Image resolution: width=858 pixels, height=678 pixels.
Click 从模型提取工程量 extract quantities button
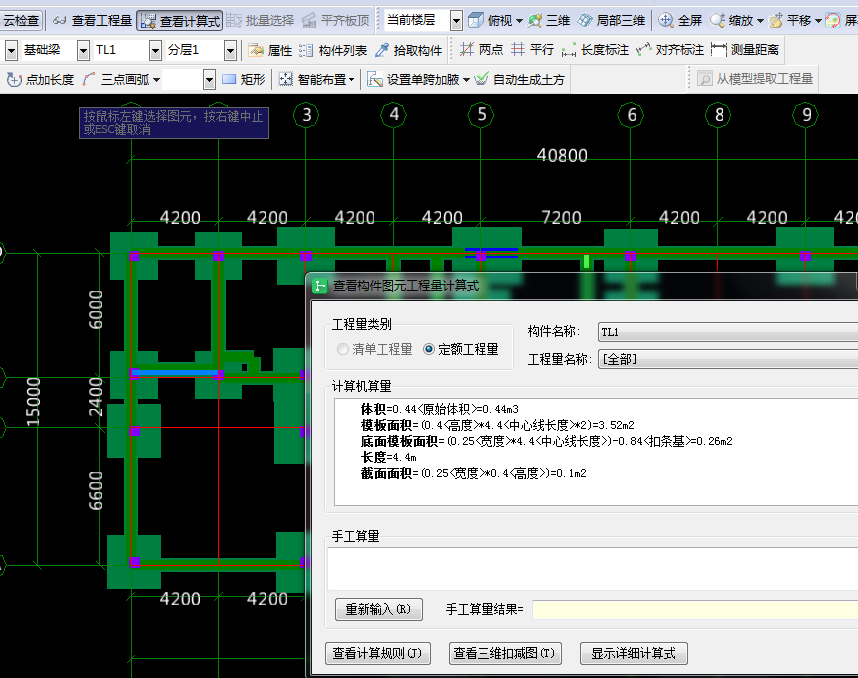[x=756, y=79]
